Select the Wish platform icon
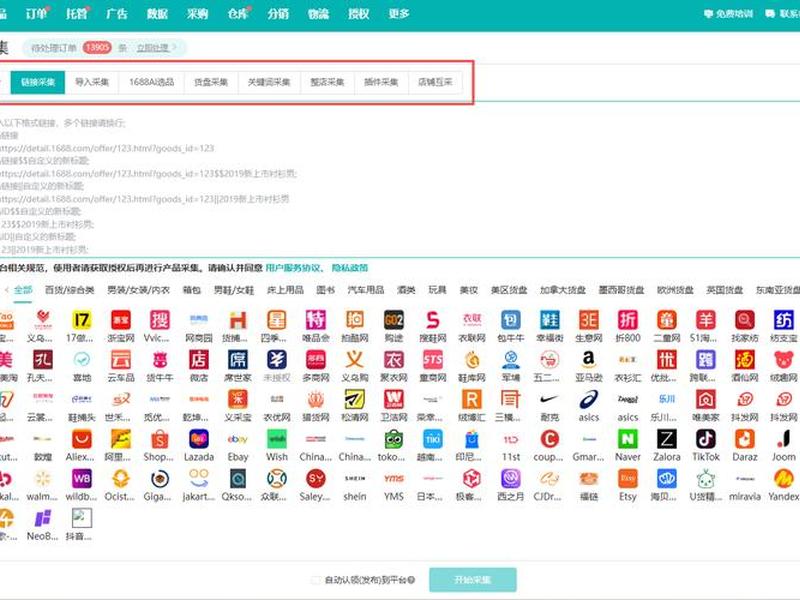The image size is (800, 600). 277,439
